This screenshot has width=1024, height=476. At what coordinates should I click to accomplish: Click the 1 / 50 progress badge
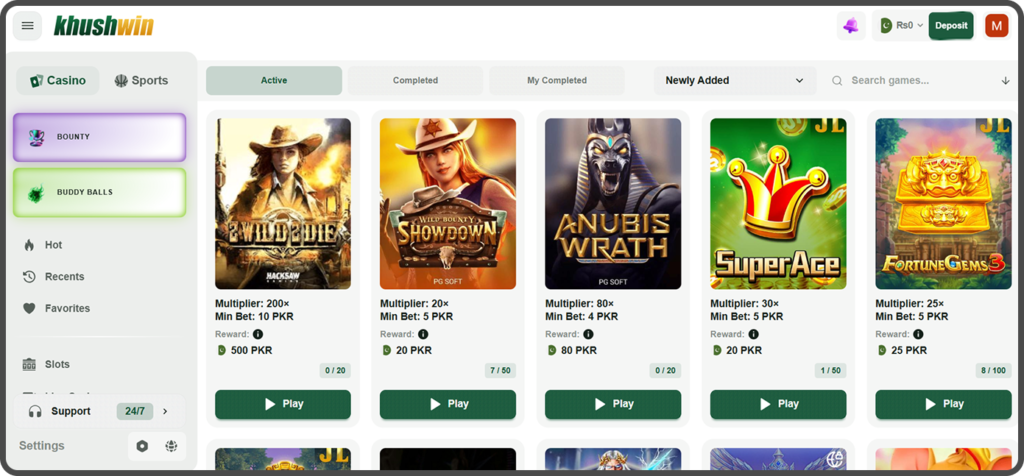point(831,370)
